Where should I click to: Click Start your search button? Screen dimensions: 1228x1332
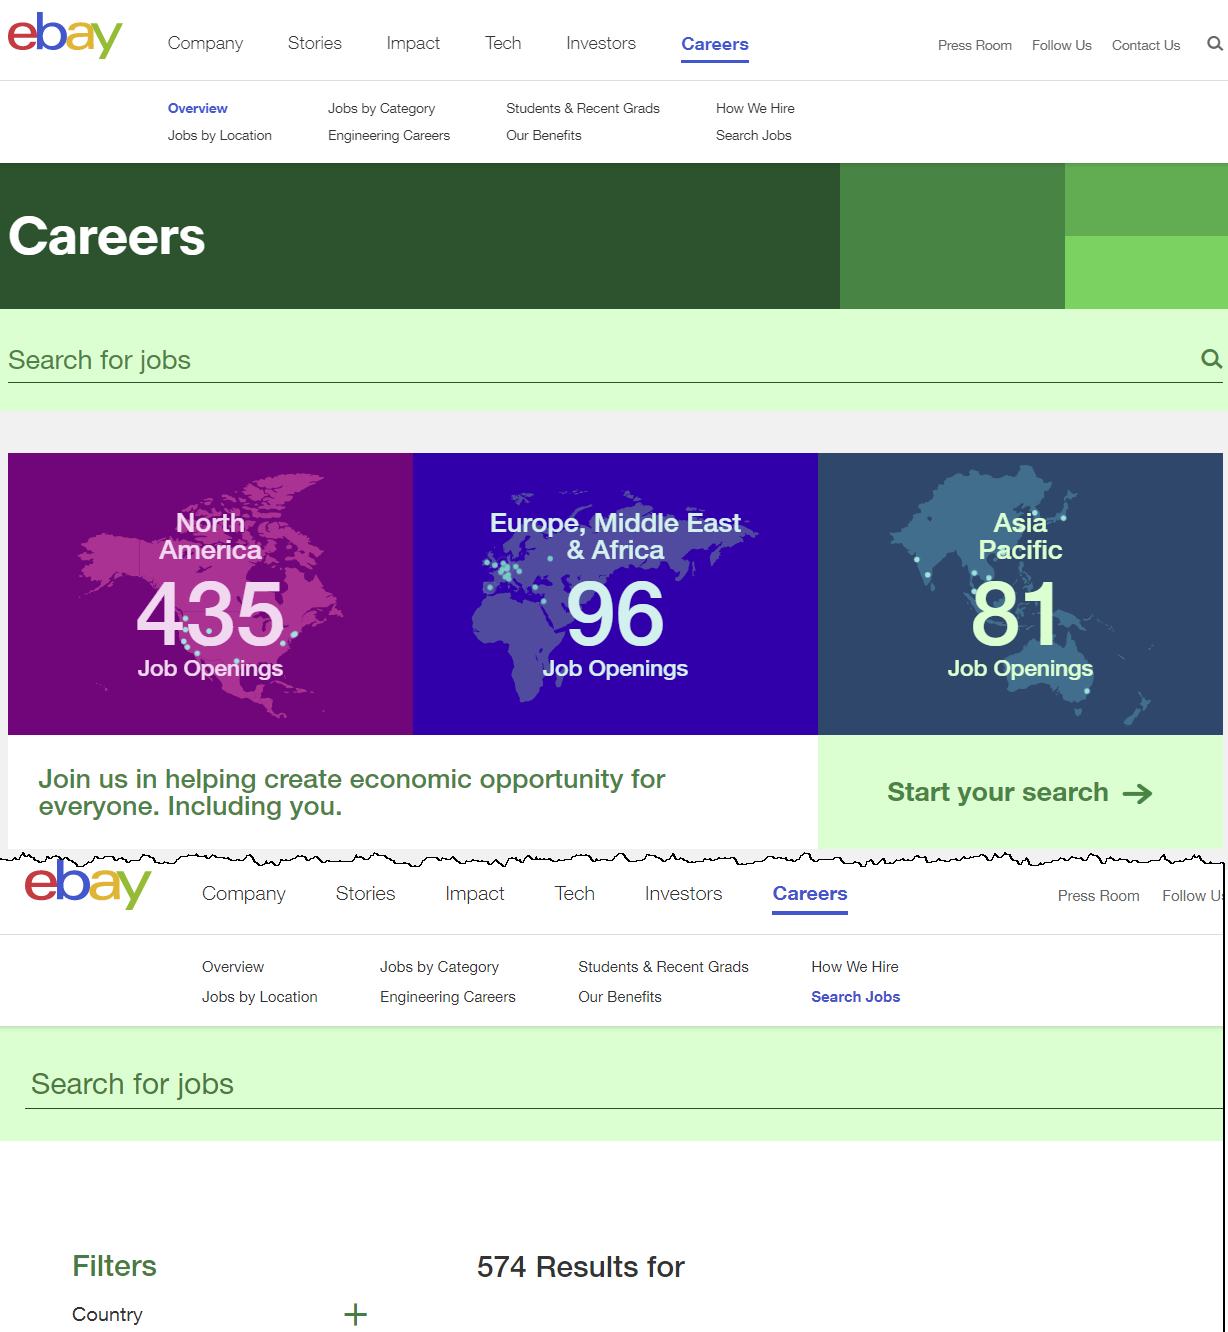(1020, 793)
